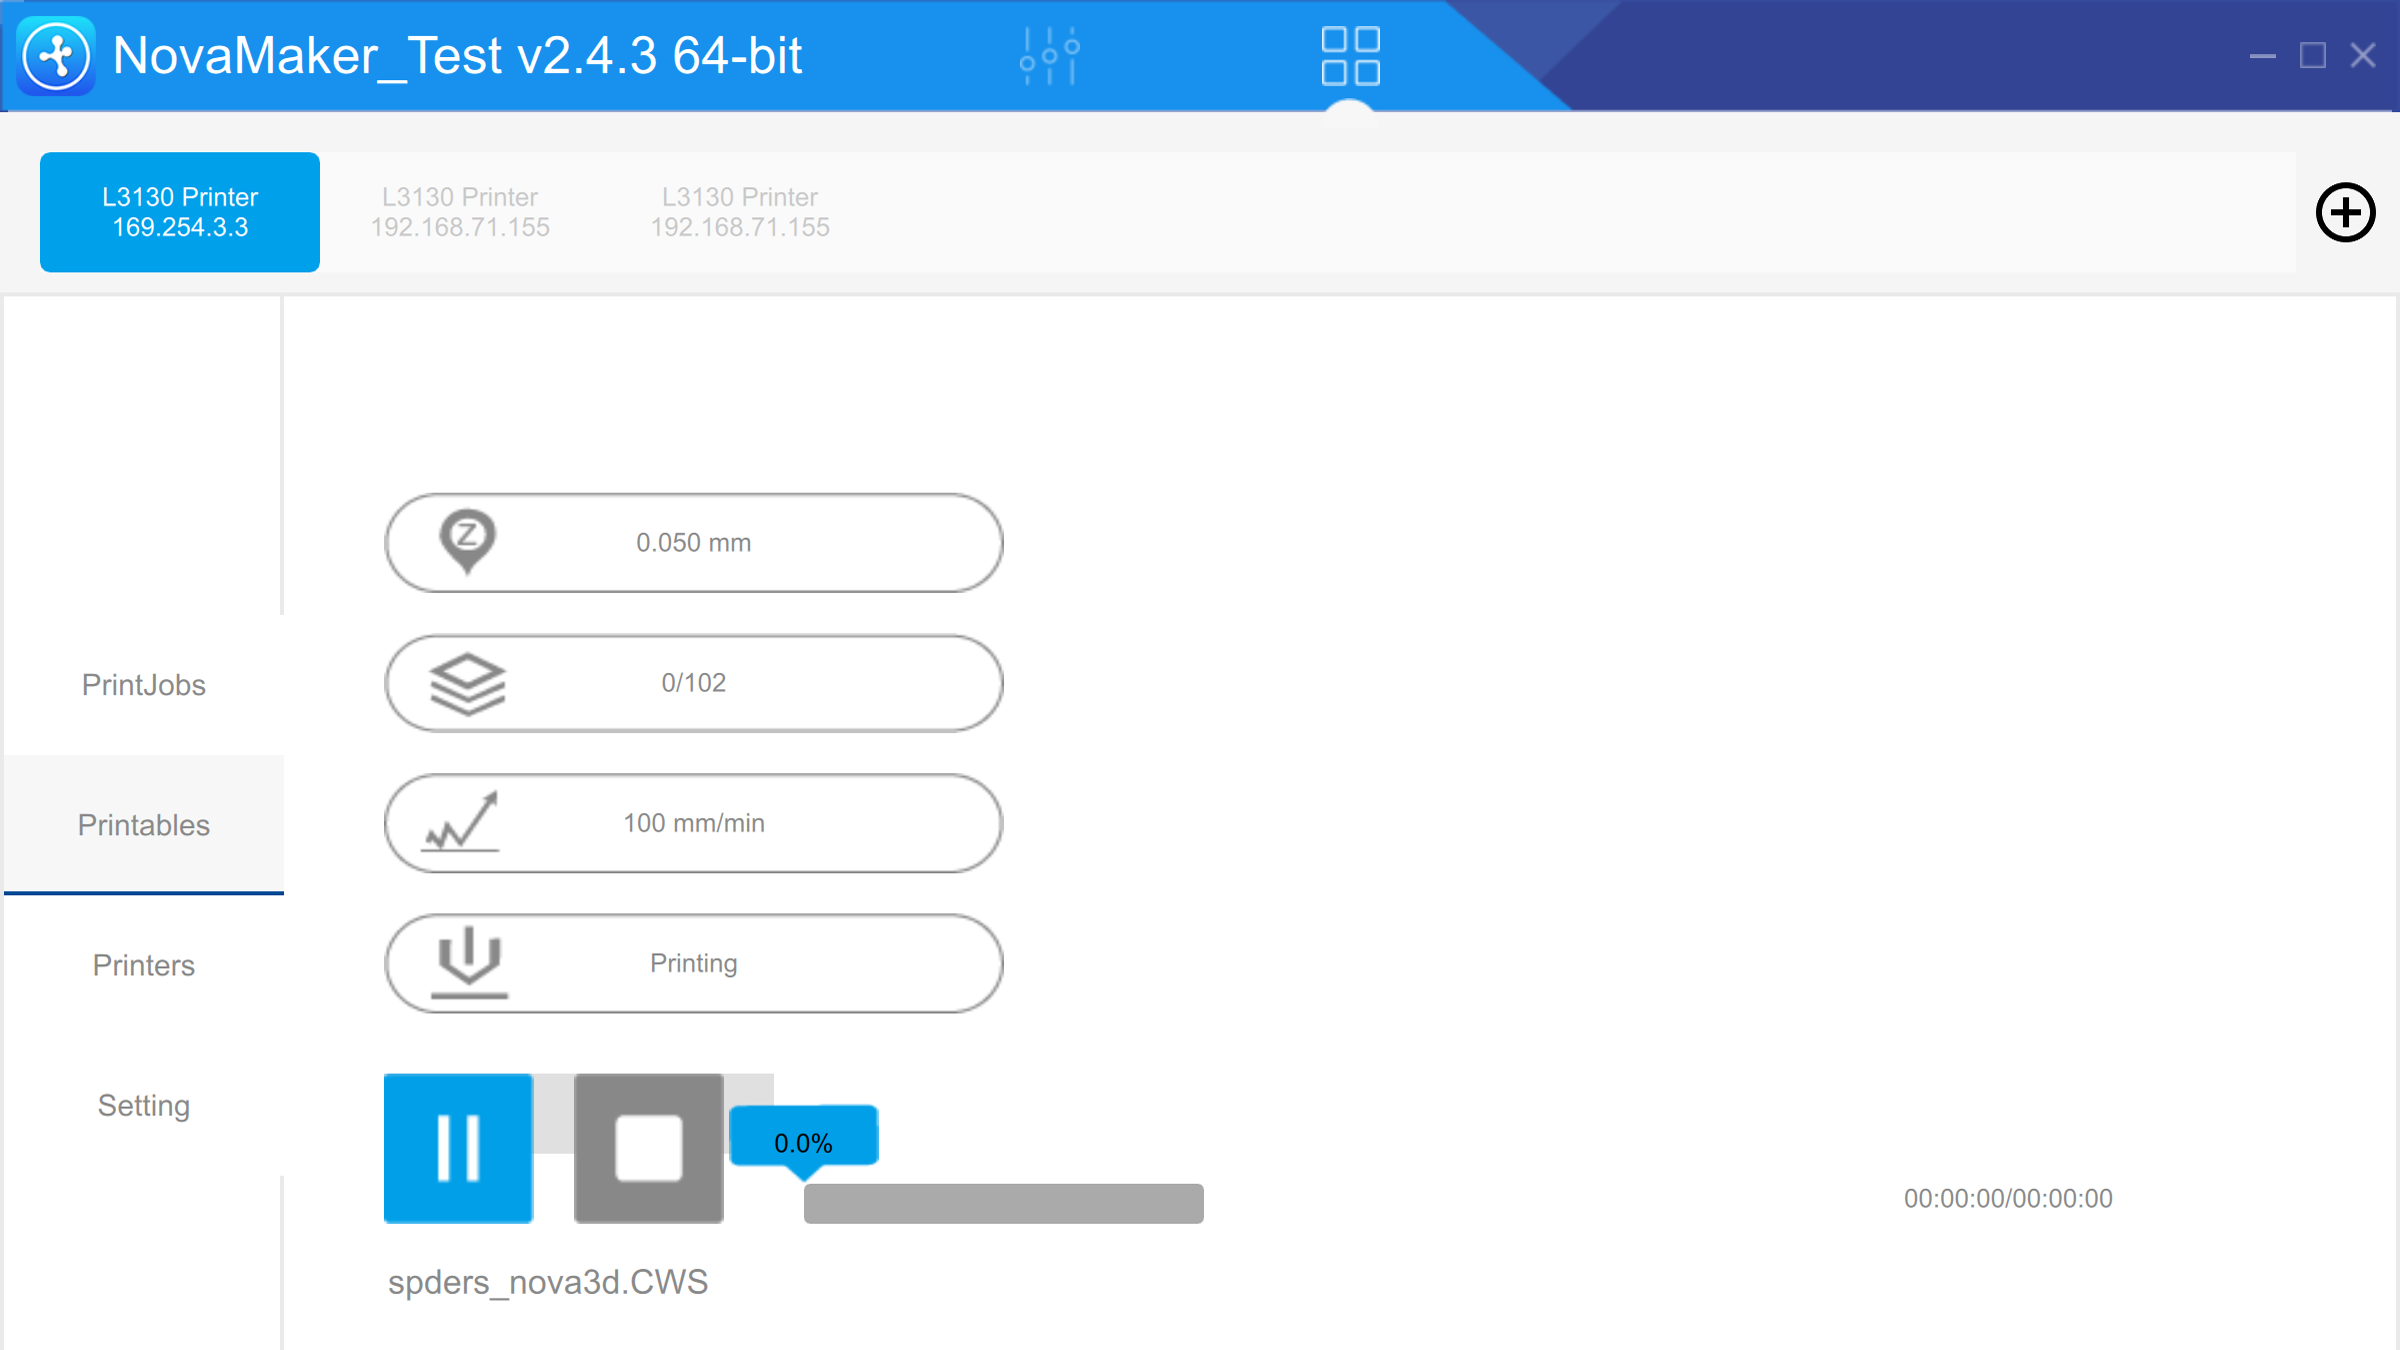The width and height of the screenshot is (2400, 1350).
Task: Switch to third L3130 Printer 192.168.71.155 tab
Action: click(x=740, y=212)
